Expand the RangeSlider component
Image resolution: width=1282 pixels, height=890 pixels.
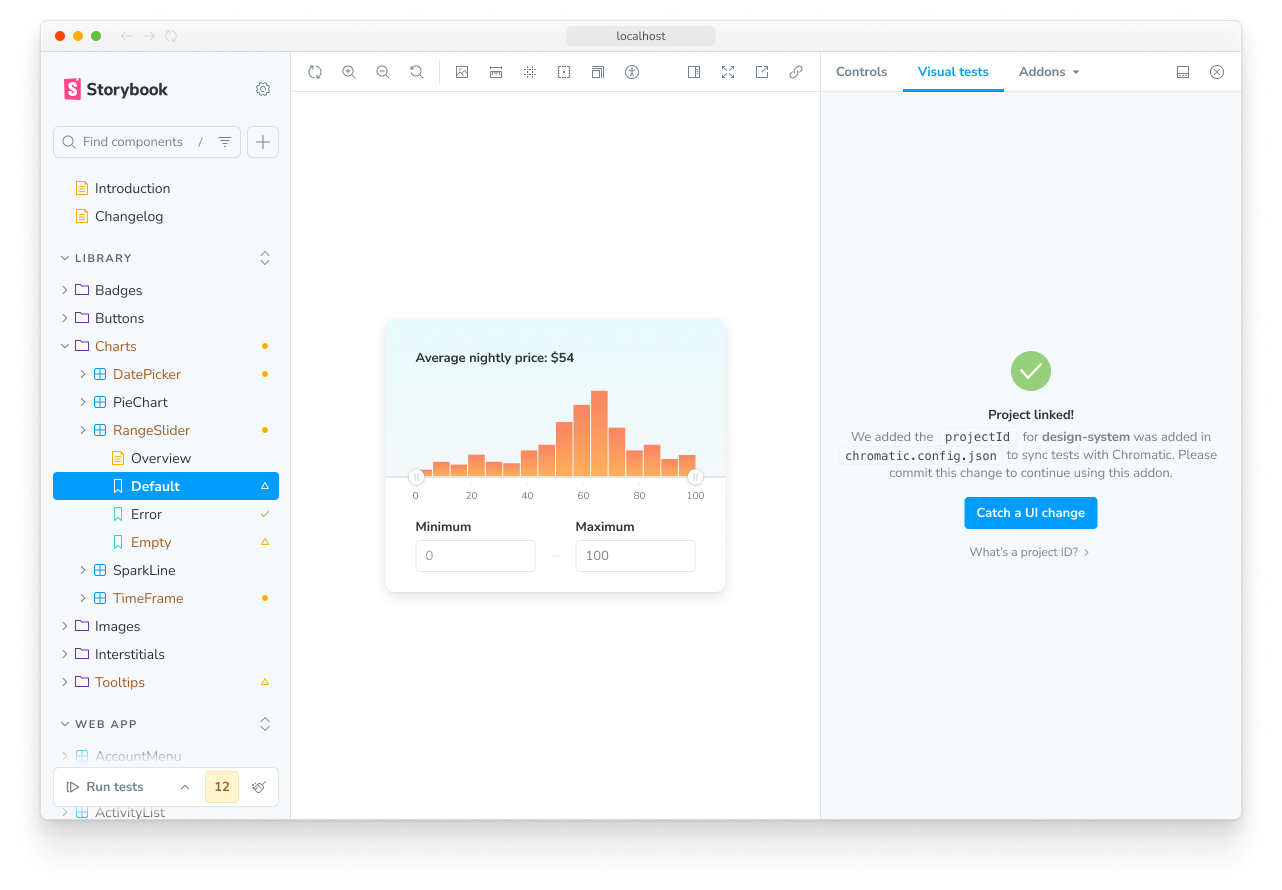83,430
